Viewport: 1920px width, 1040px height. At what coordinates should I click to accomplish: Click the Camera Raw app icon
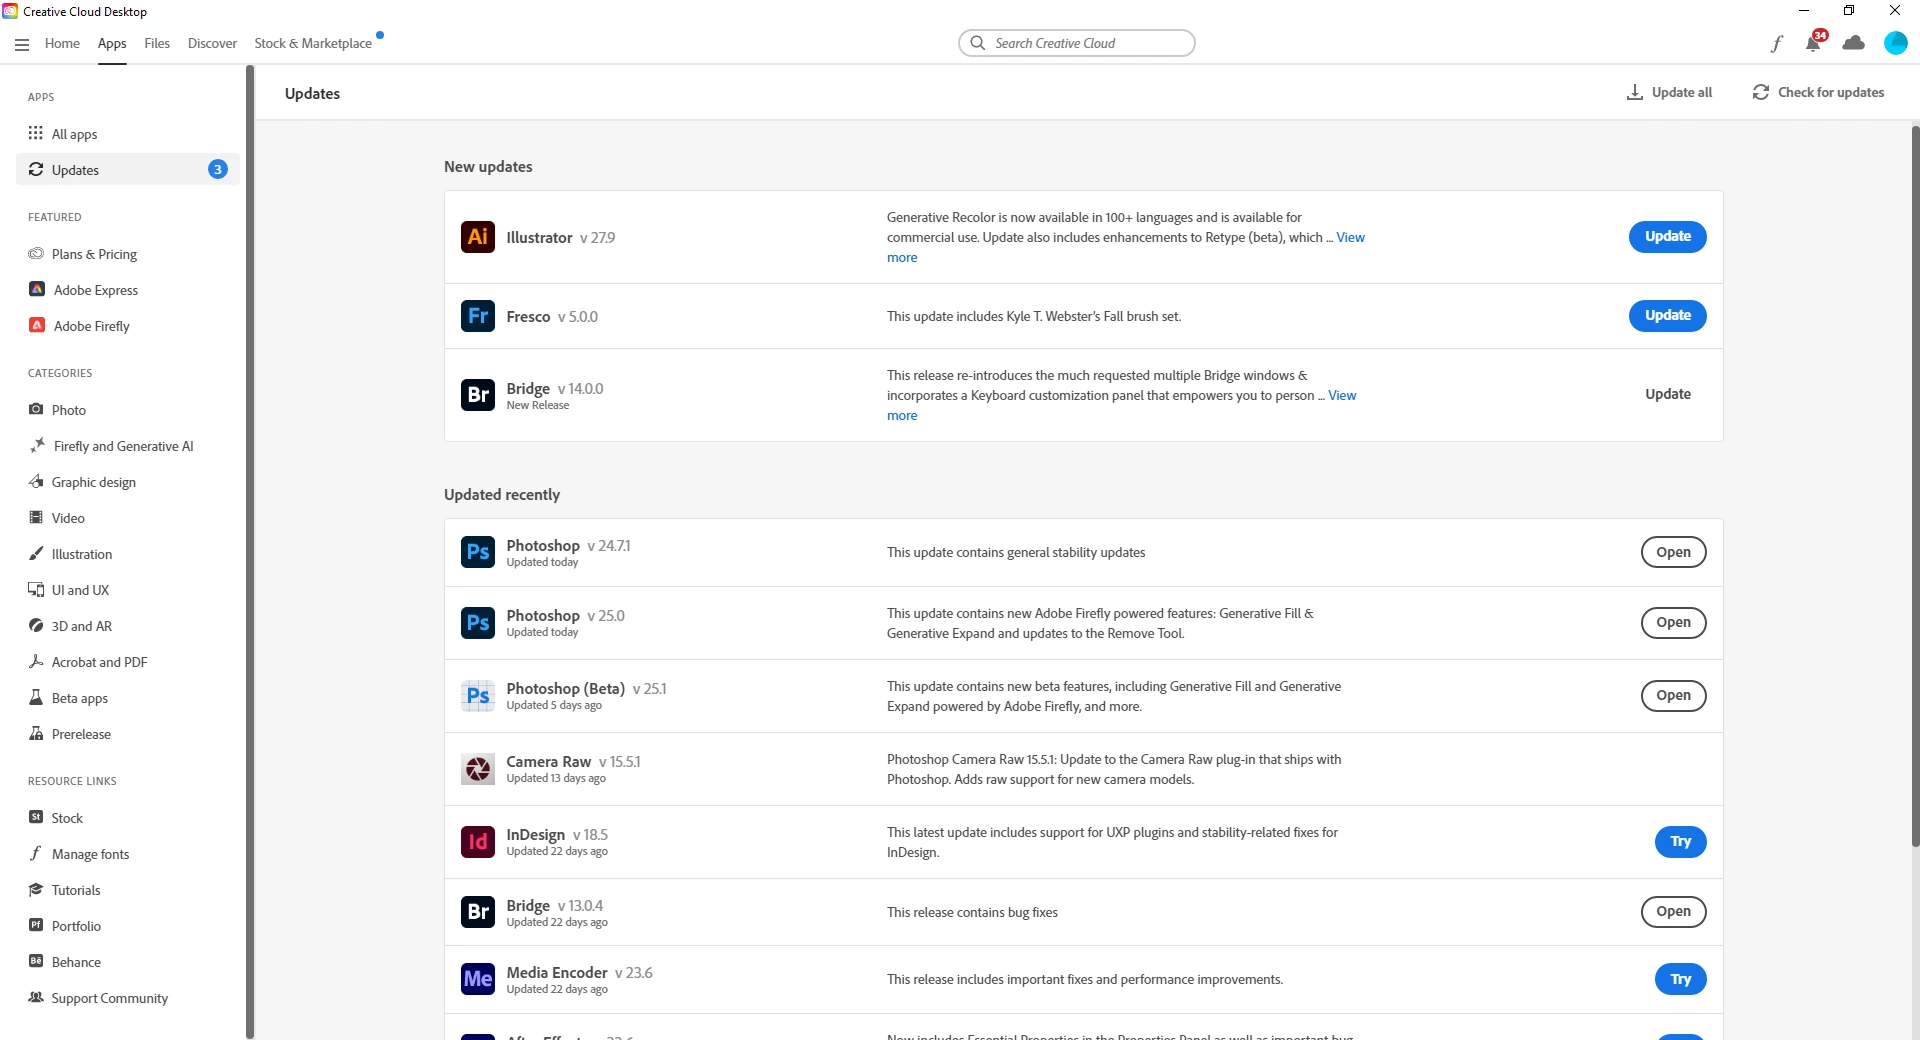[478, 768]
